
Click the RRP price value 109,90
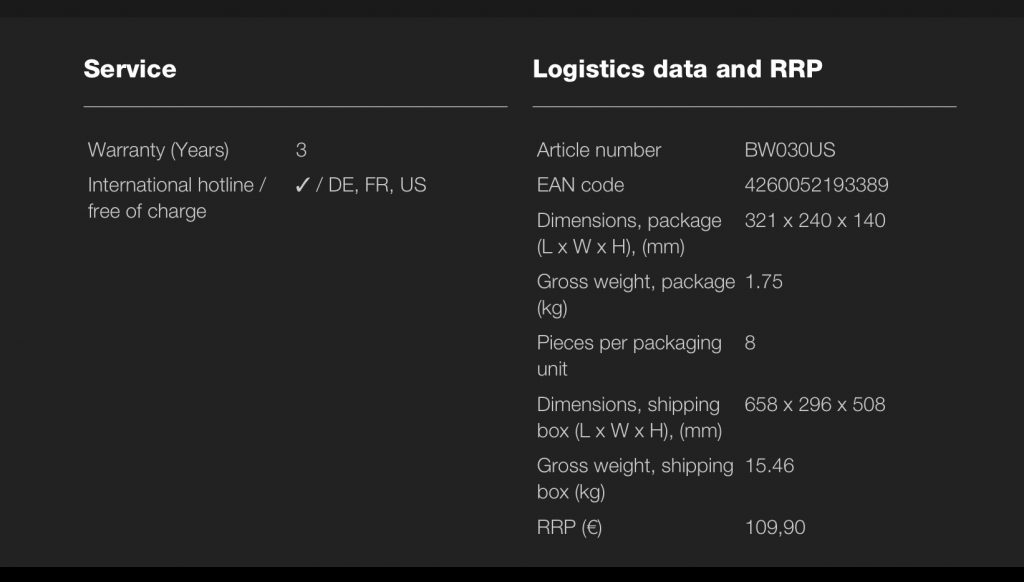pyautogui.click(x=775, y=527)
